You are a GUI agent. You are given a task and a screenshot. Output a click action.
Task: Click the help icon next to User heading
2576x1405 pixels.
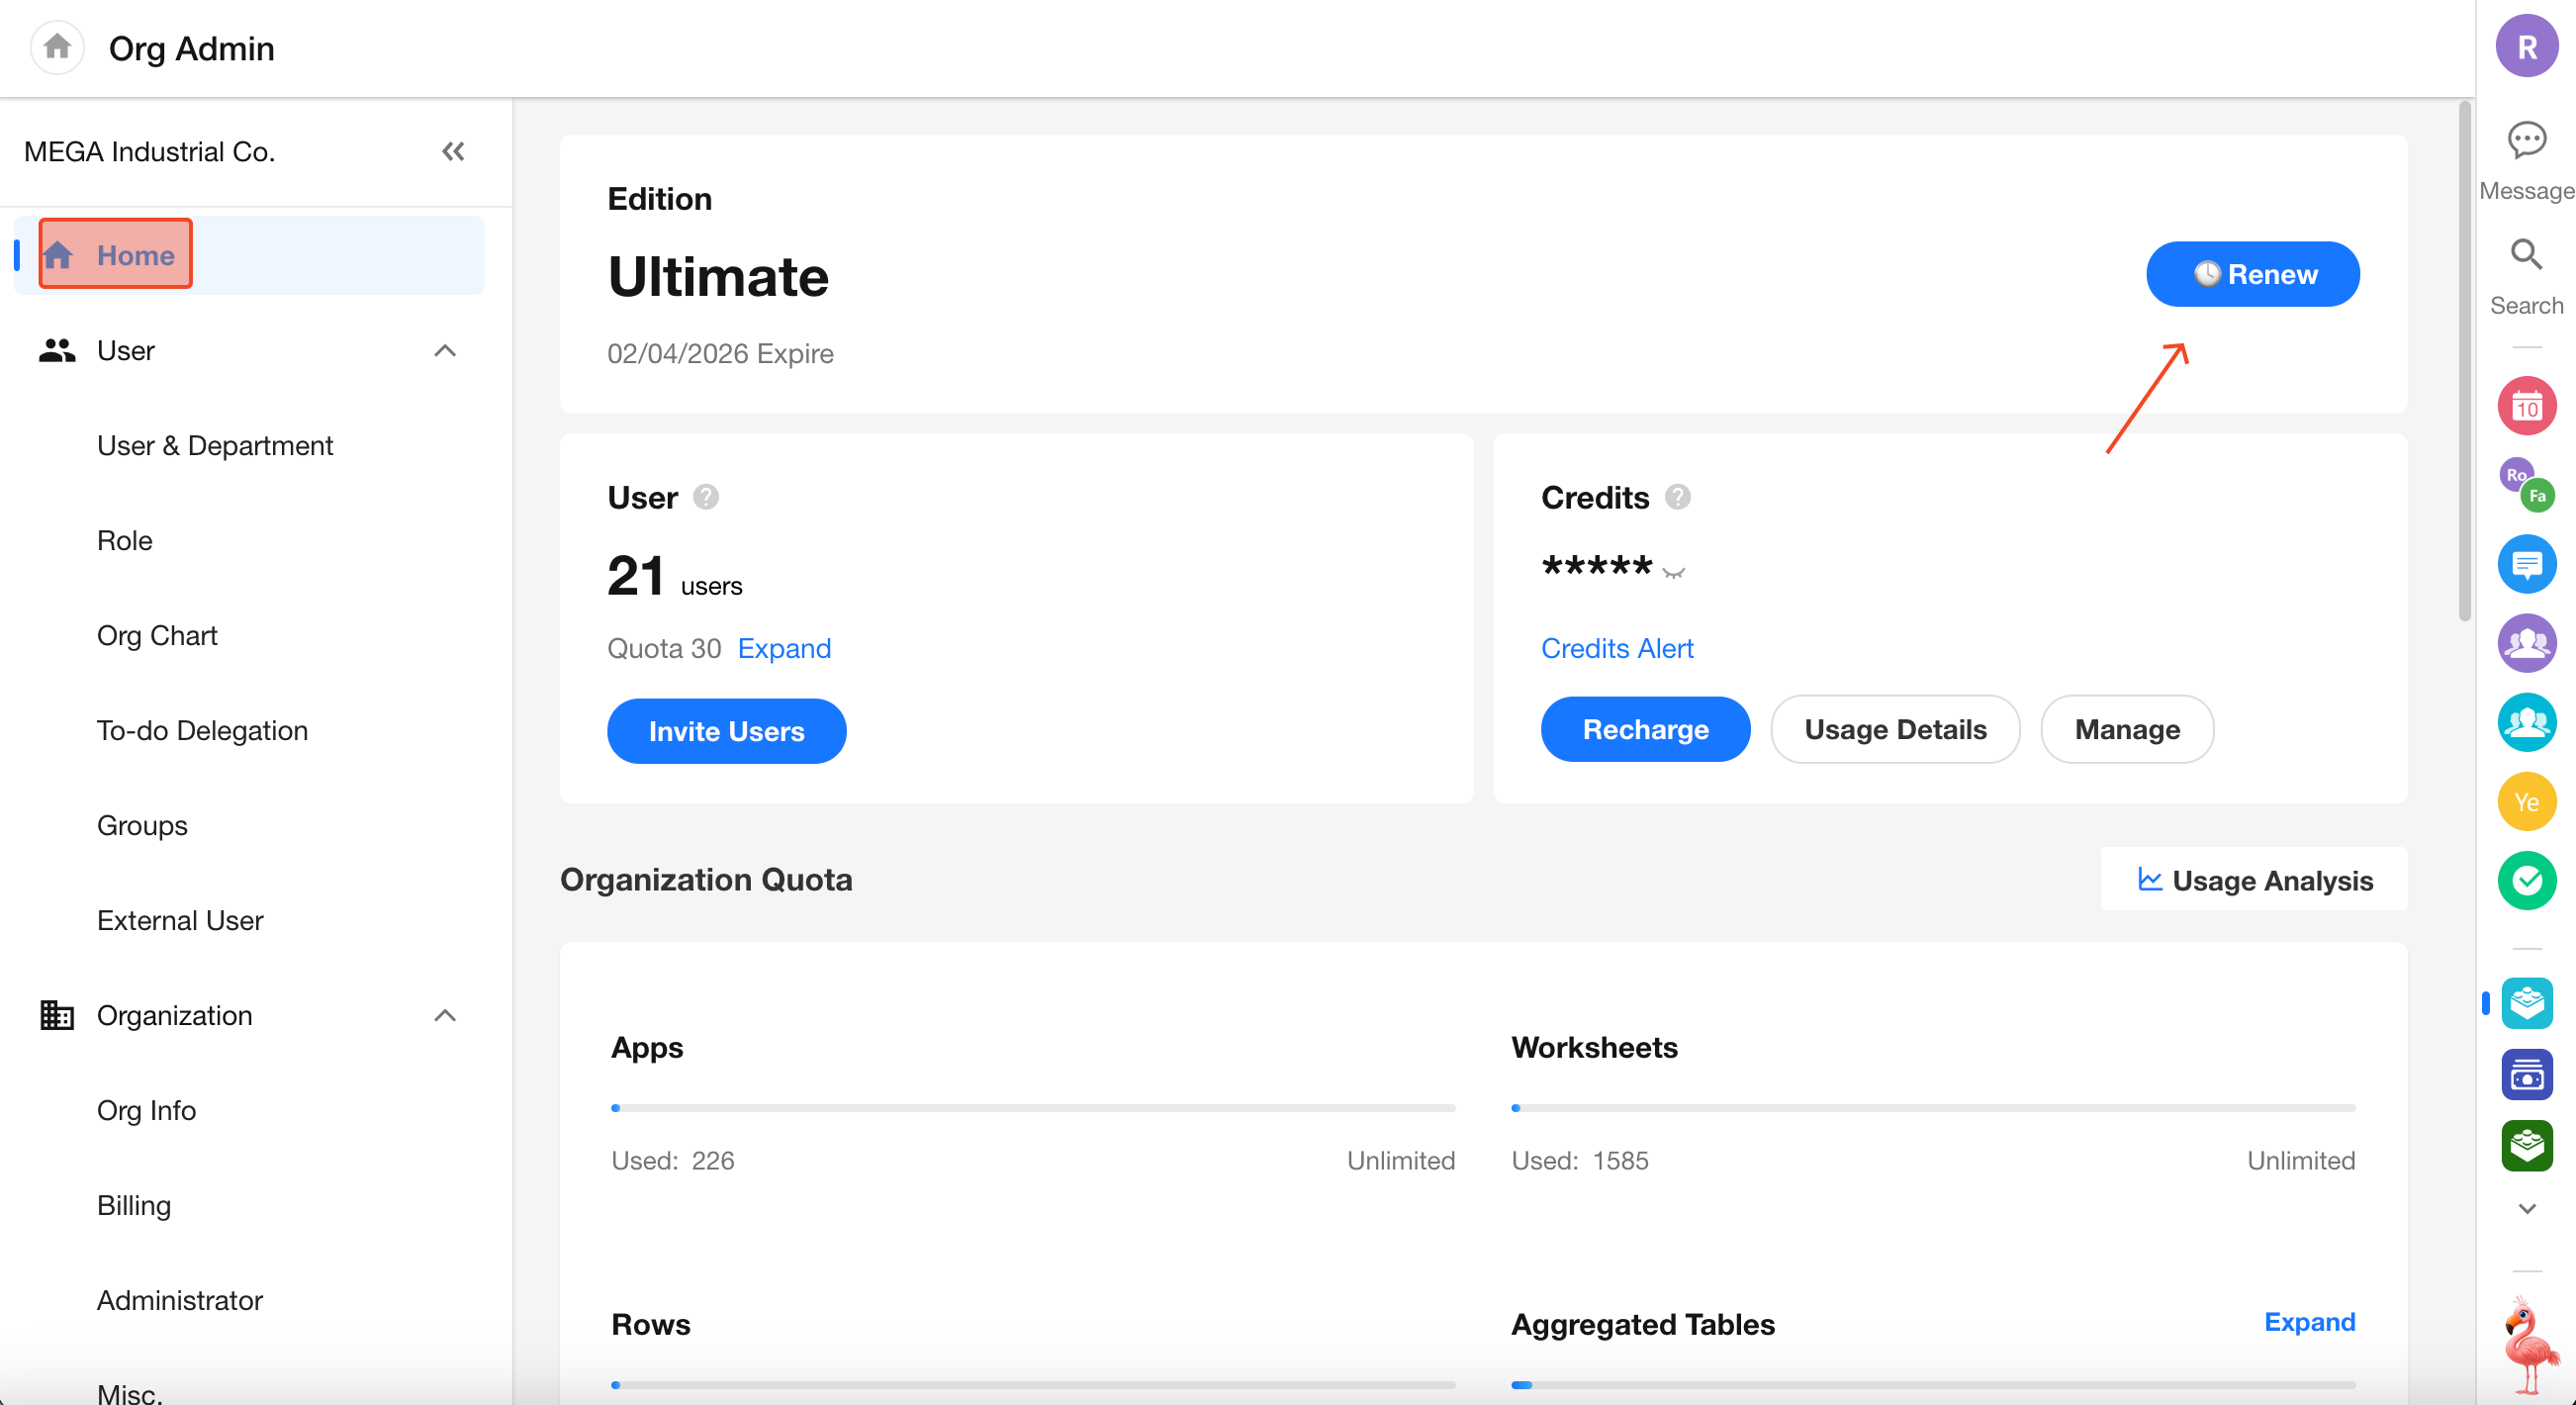[x=706, y=497]
